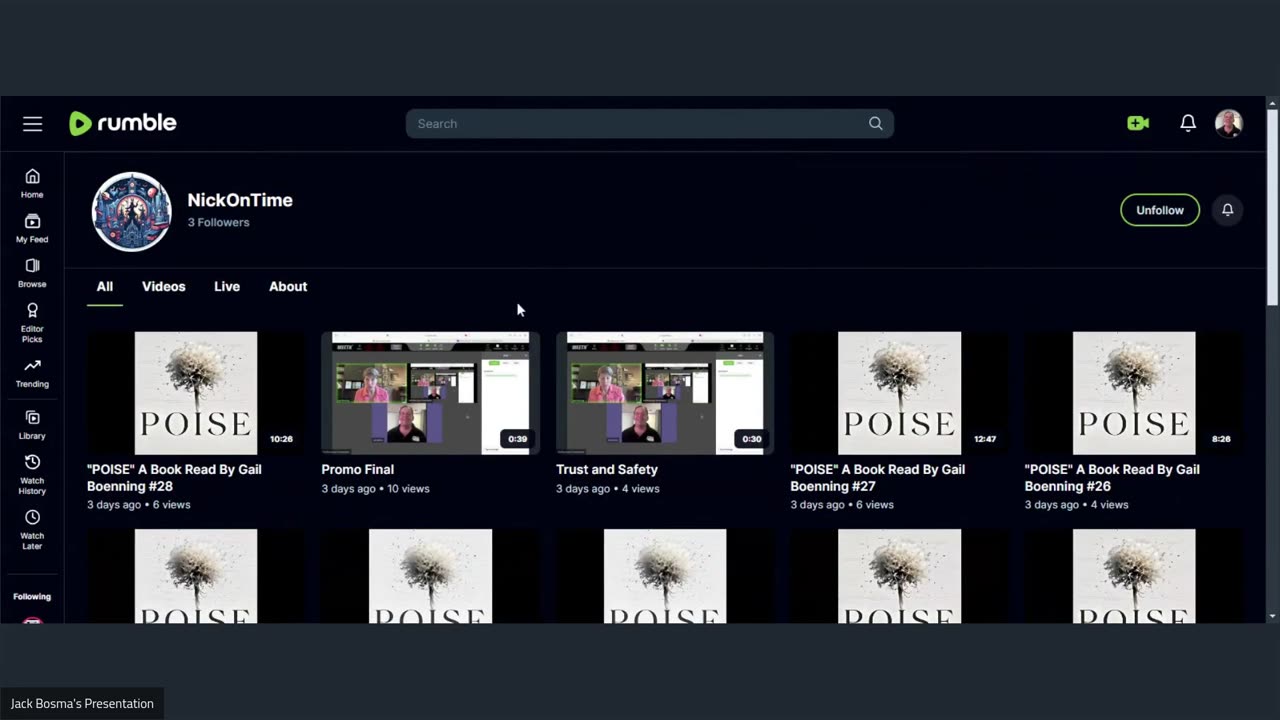Open Watch History in the sidebar
The image size is (1280, 720).
32,475
